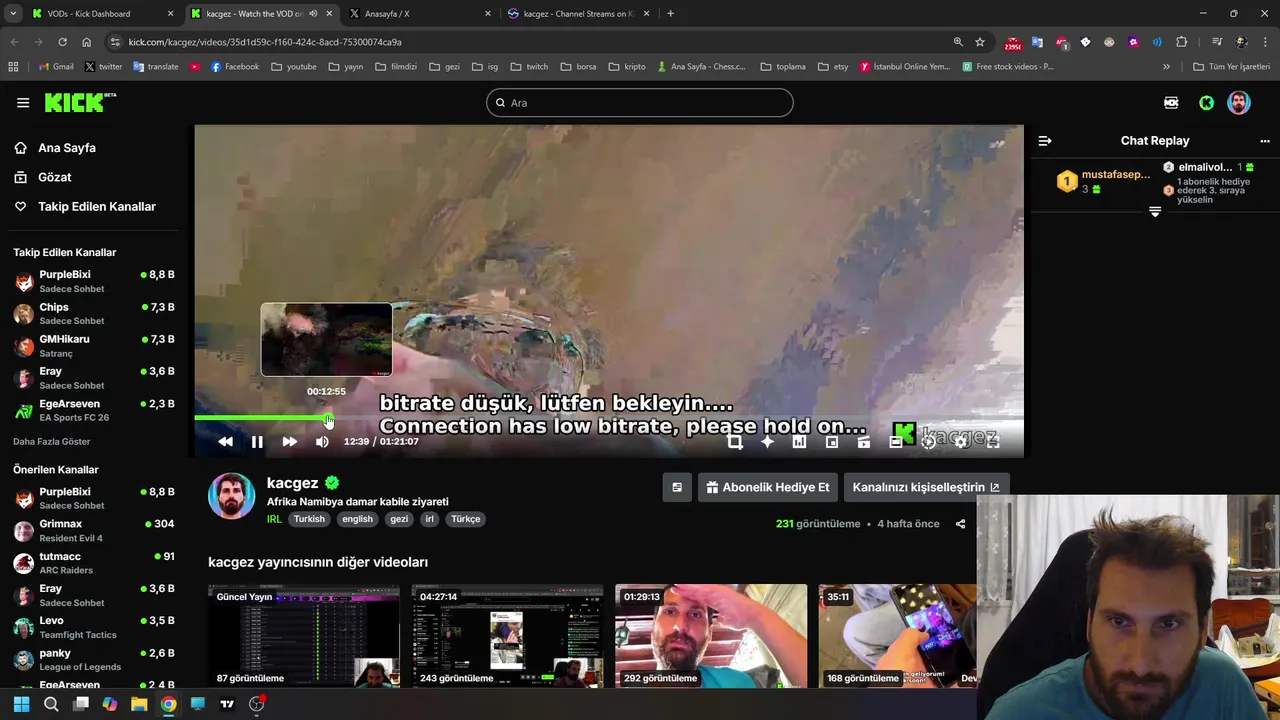Click Abonelik Hediye Et button
This screenshot has width=1280, height=720.
point(767,487)
